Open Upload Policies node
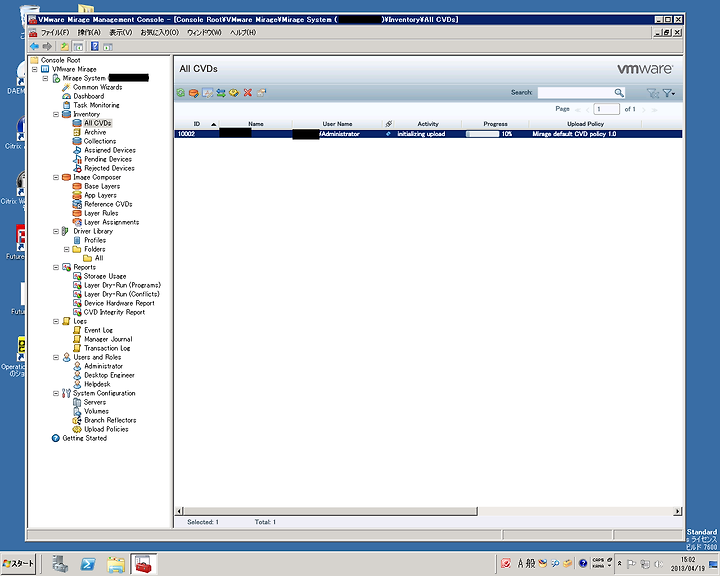 (106, 429)
